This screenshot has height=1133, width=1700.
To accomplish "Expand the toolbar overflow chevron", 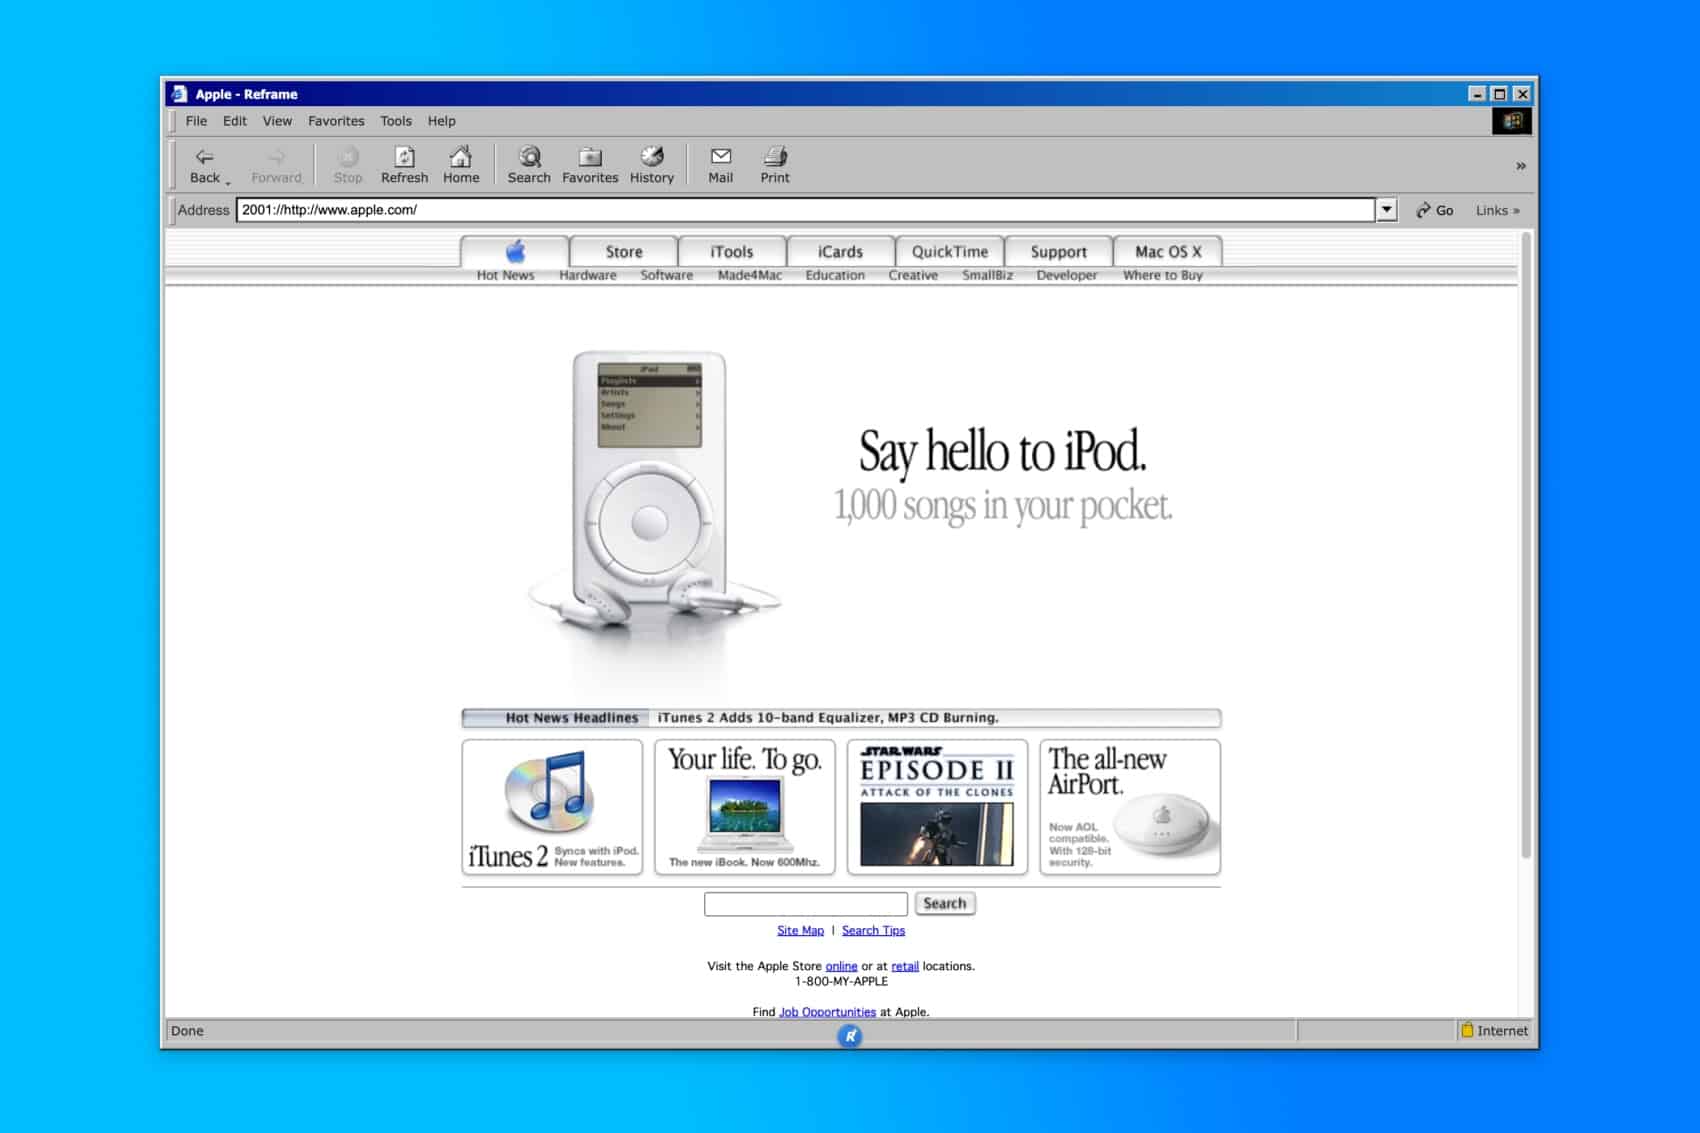I will click(x=1521, y=166).
